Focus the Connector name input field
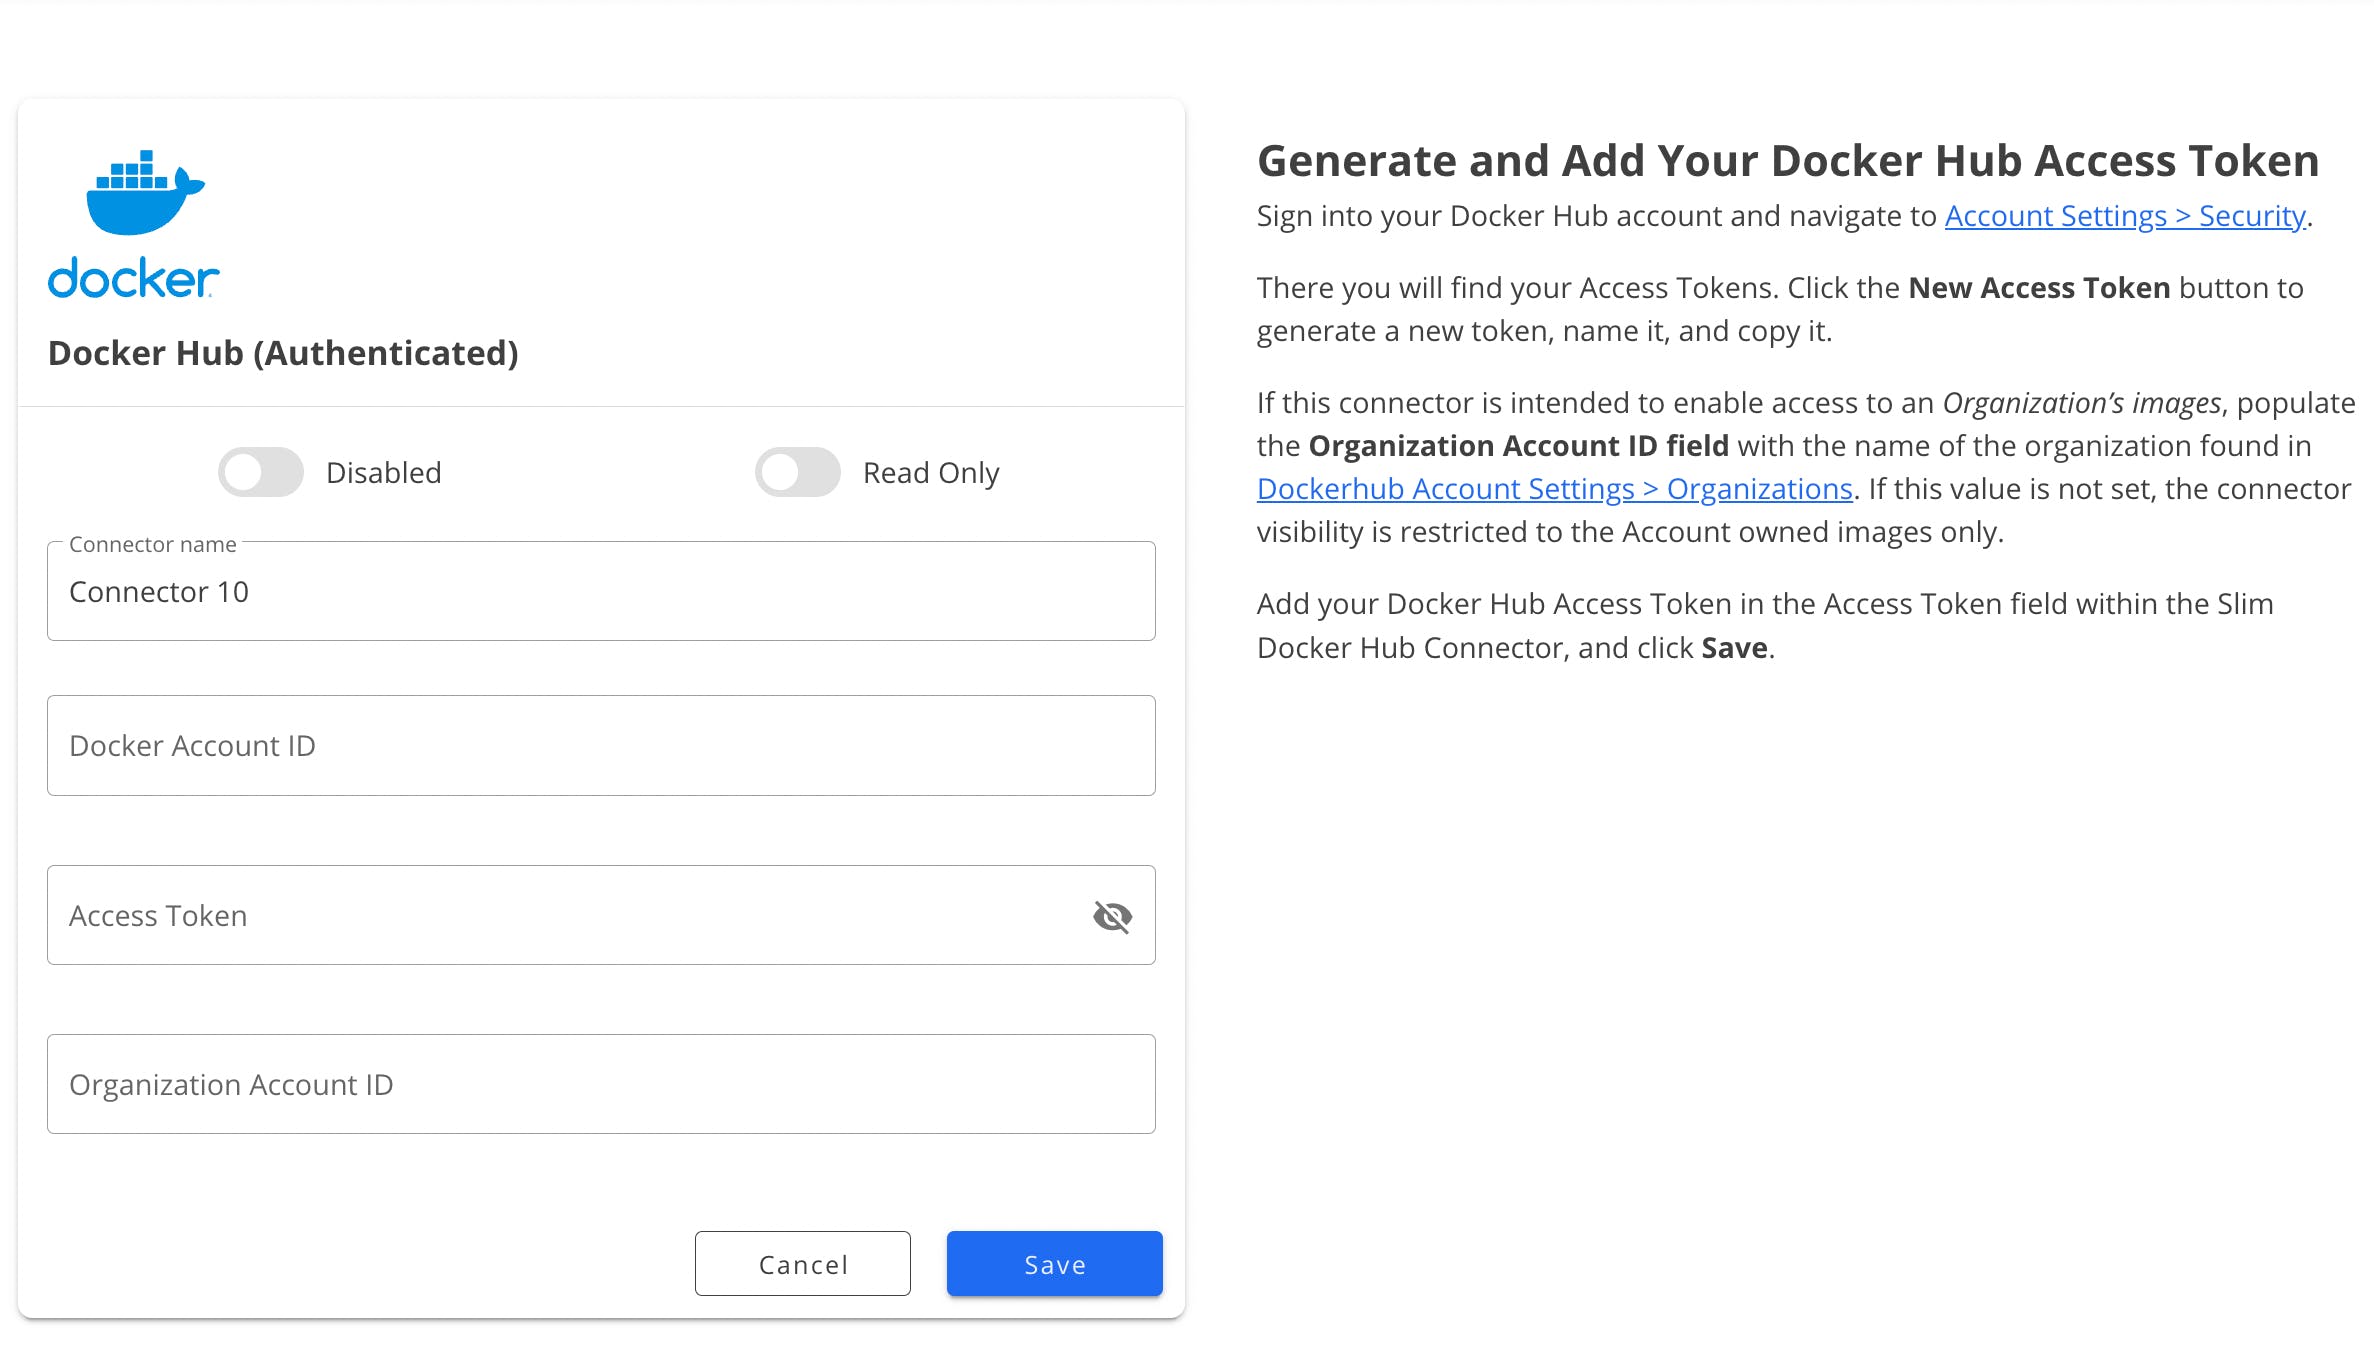The width and height of the screenshot is (2374, 1364). (600, 592)
